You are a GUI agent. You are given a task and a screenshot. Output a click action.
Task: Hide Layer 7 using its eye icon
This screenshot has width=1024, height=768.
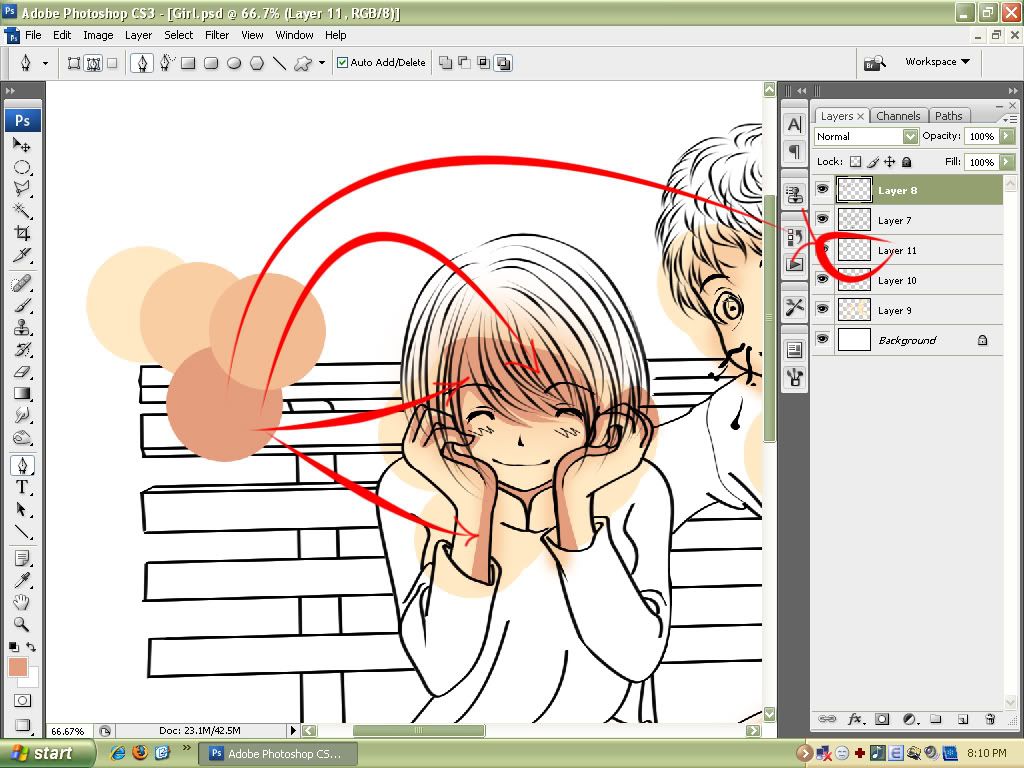[823, 220]
